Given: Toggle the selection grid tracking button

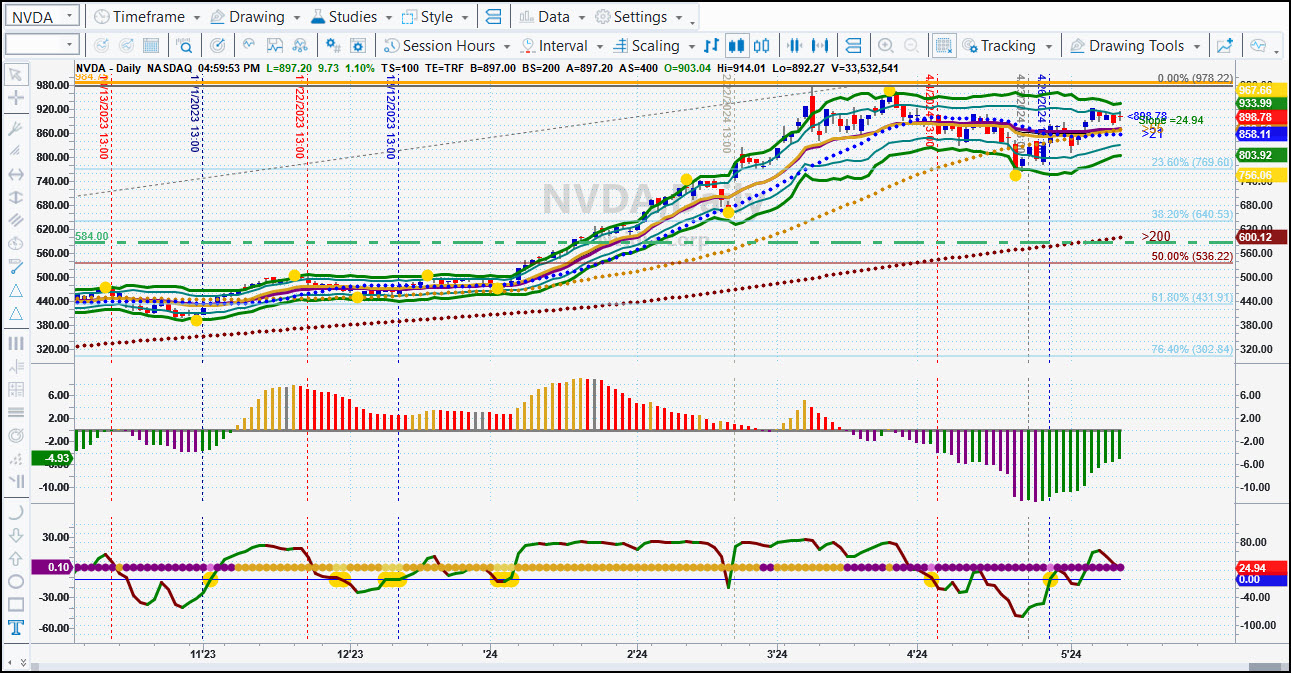Looking at the screenshot, I should click(943, 45).
